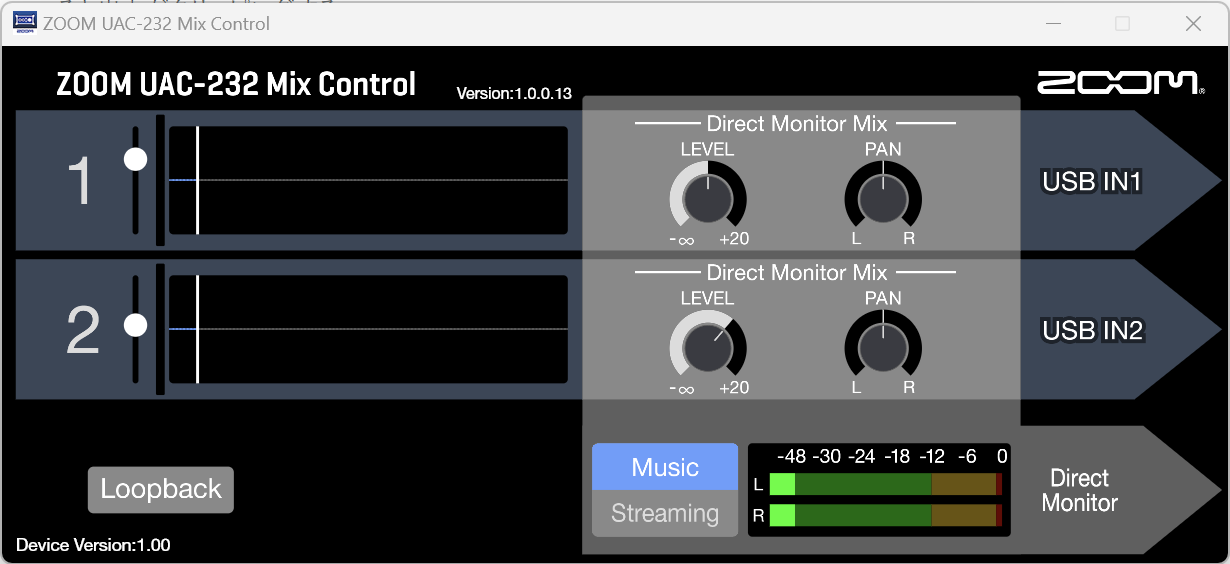1230x564 pixels.
Task: Click the USB IN2 arrow label
Action: 1092,330
